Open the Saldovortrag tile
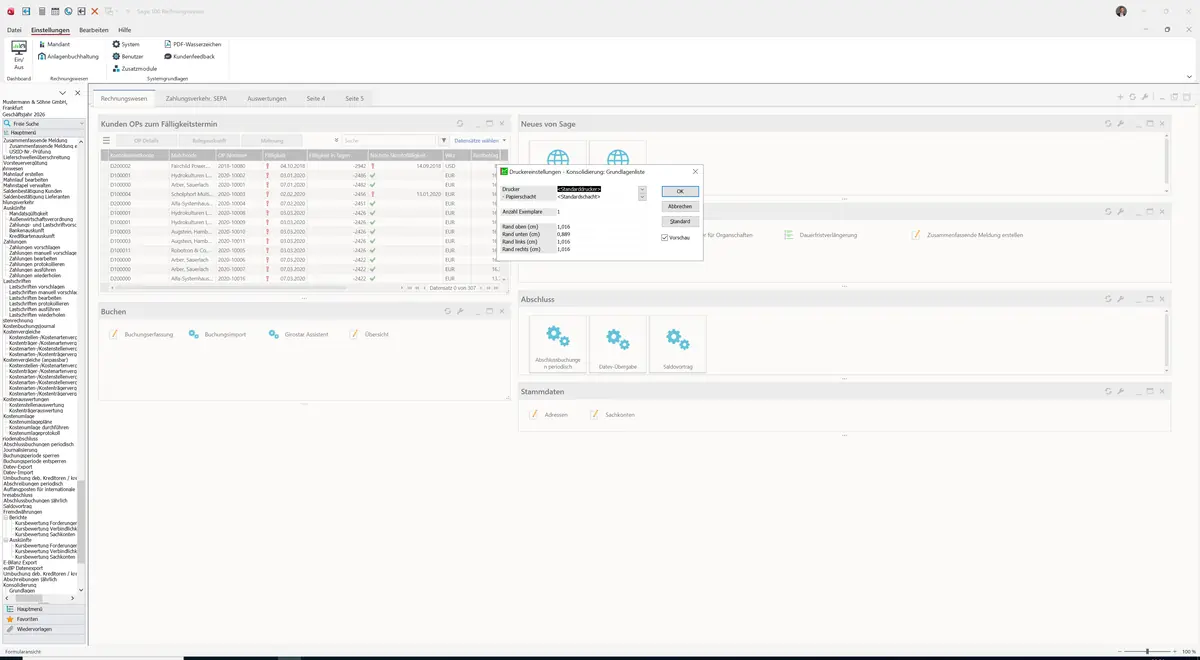Screen dimensions: 1200x660 click(x=678, y=345)
